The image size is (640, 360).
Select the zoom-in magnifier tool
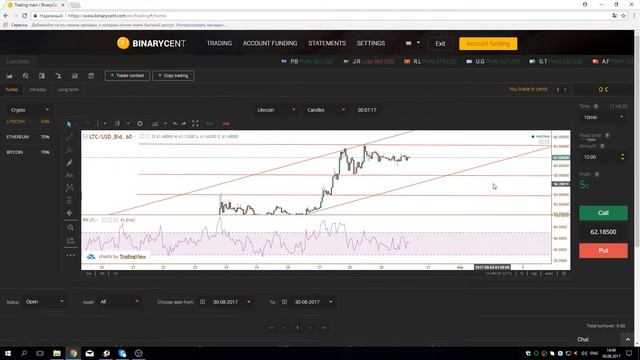(70, 228)
